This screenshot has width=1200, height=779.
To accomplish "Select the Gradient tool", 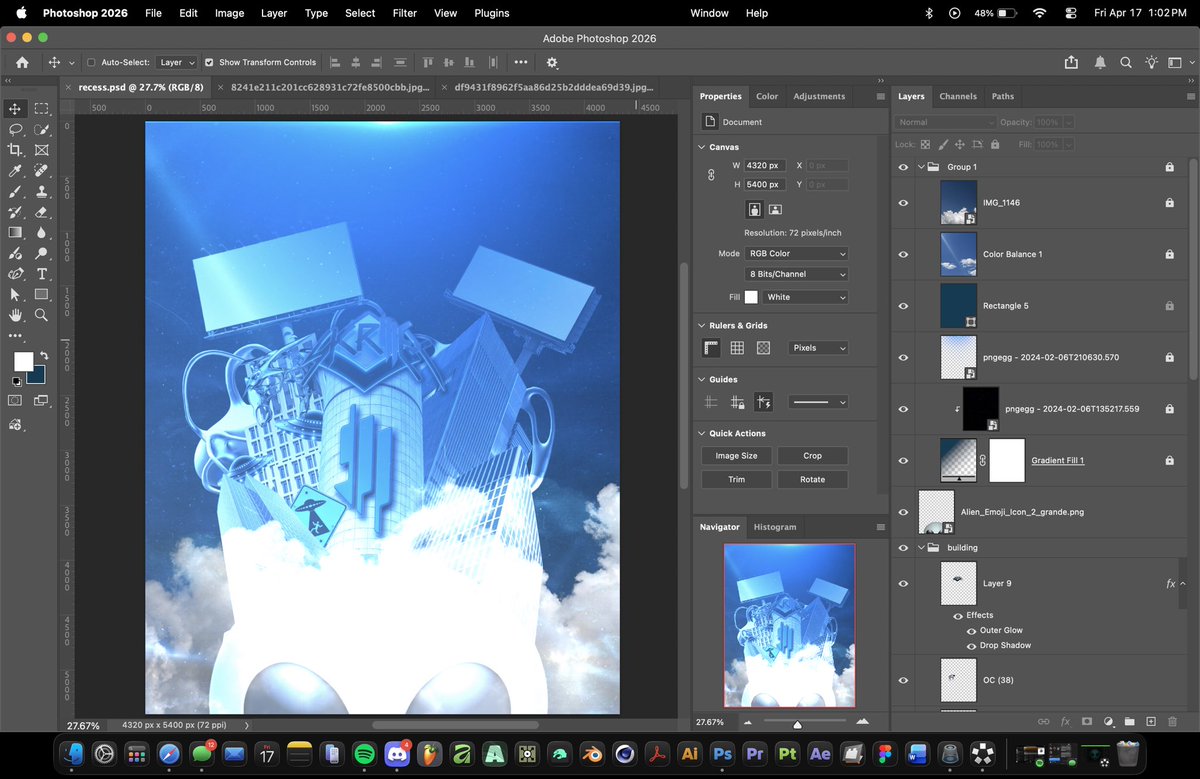I will 15,232.
